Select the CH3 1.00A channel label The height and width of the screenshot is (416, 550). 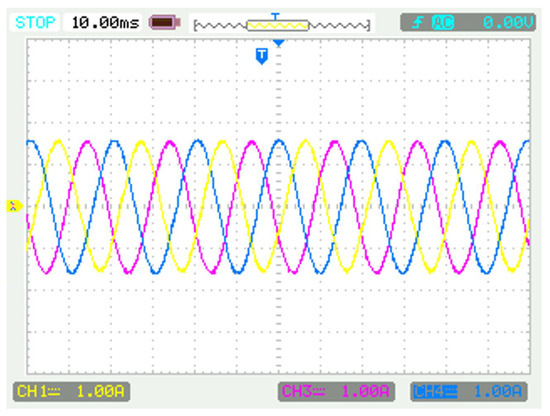tap(336, 391)
